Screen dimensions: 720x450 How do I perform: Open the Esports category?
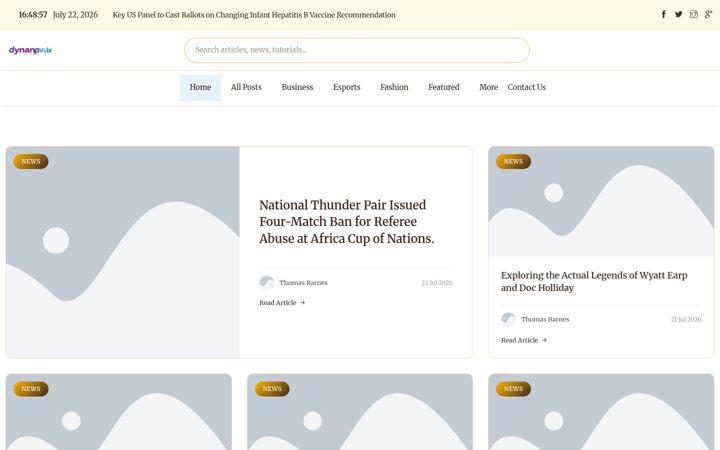(x=347, y=87)
